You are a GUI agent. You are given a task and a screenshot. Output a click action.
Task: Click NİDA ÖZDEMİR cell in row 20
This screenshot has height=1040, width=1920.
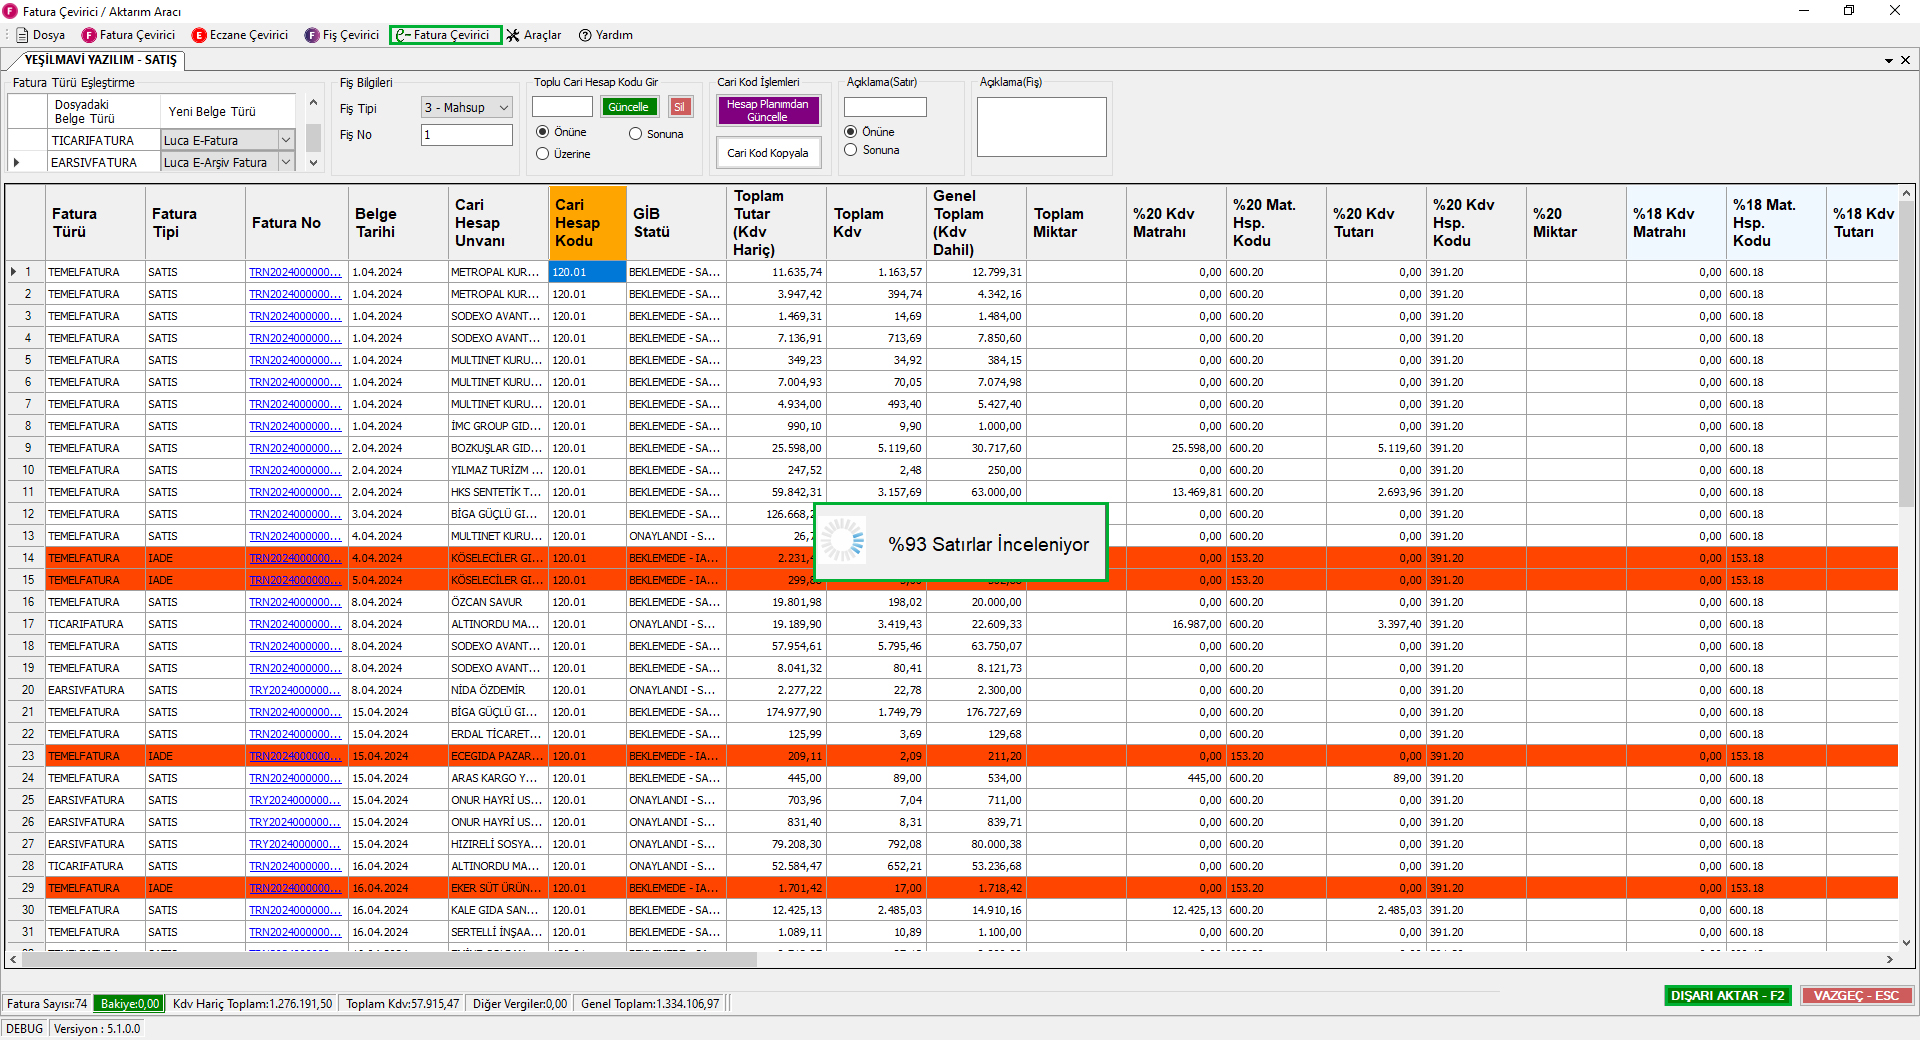(498, 690)
